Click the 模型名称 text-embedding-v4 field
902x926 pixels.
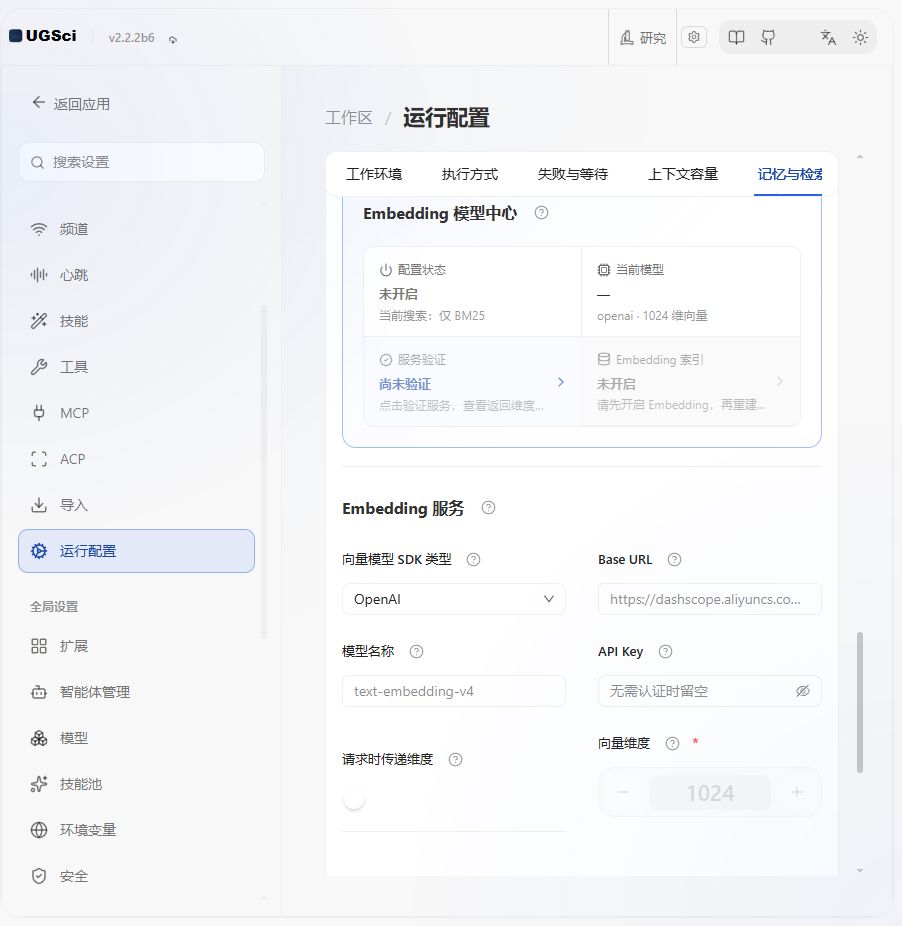point(454,692)
